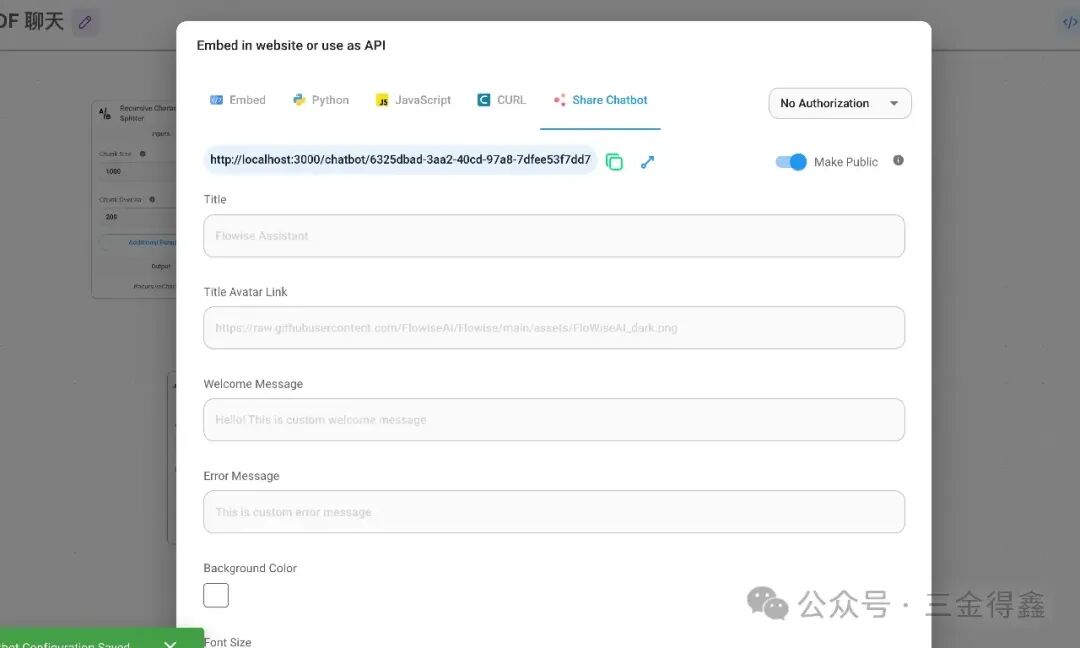Focus the Title input field
Image resolution: width=1080 pixels, height=648 pixels.
553,236
